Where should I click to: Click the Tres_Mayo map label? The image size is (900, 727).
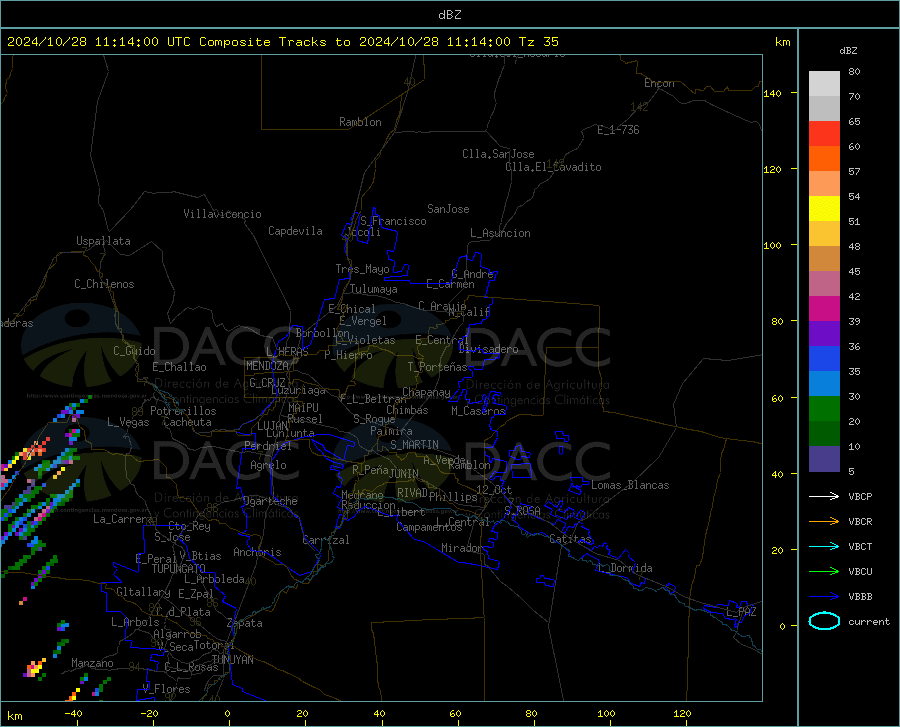pyautogui.click(x=362, y=269)
